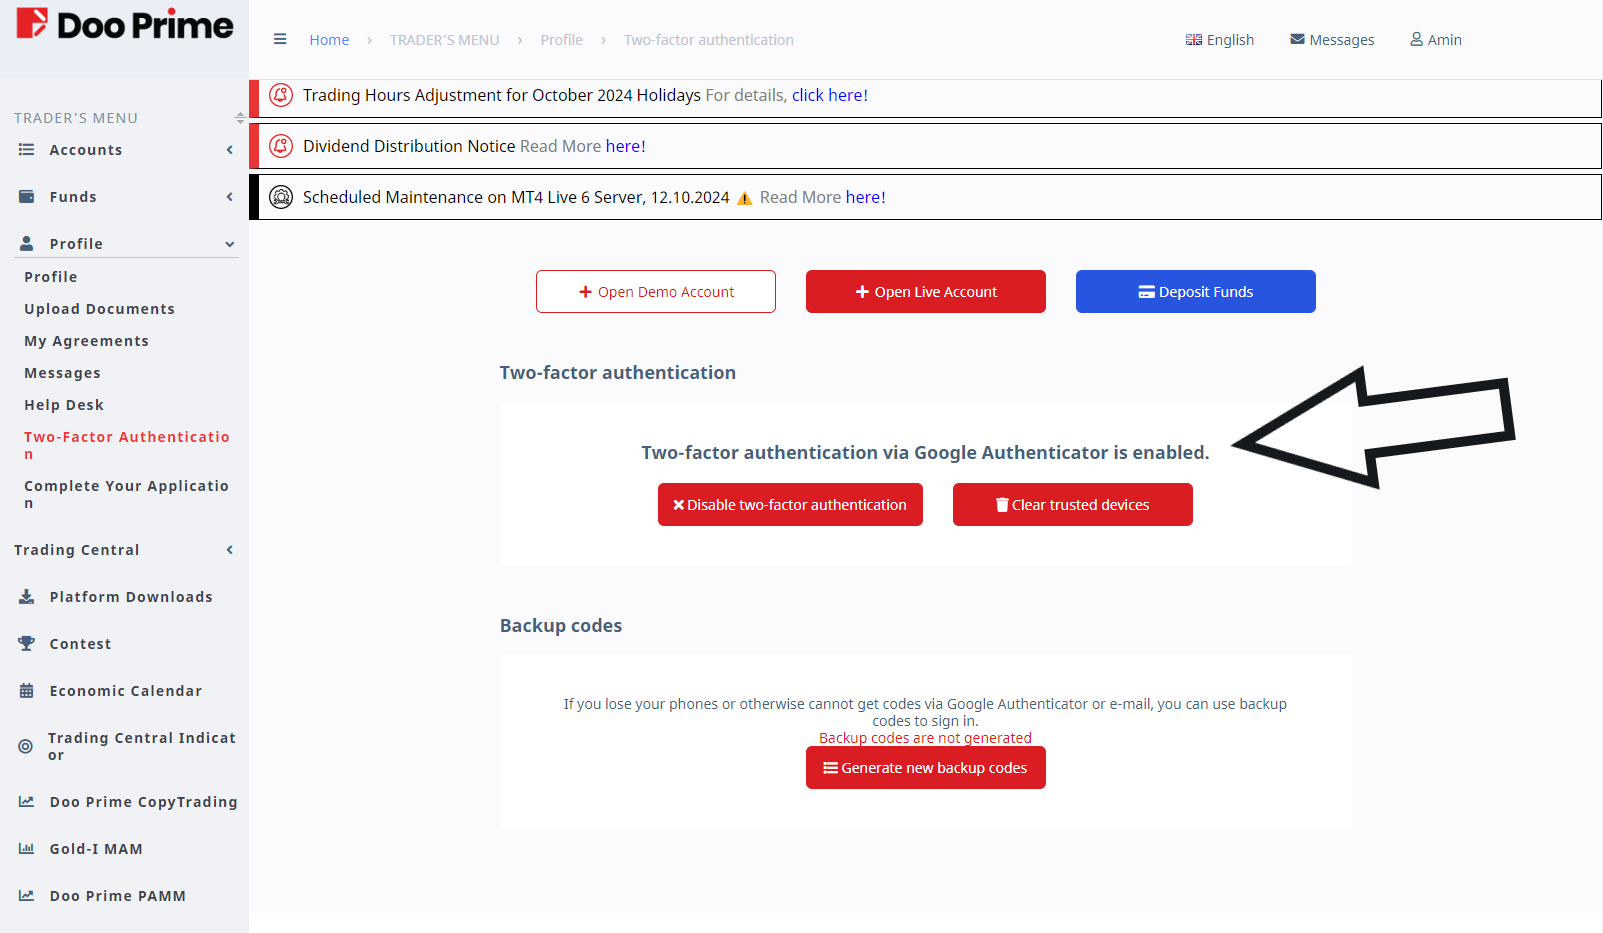The image size is (1603, 933).
Task: Open the Contest page
Action: [x=81, y=644]
